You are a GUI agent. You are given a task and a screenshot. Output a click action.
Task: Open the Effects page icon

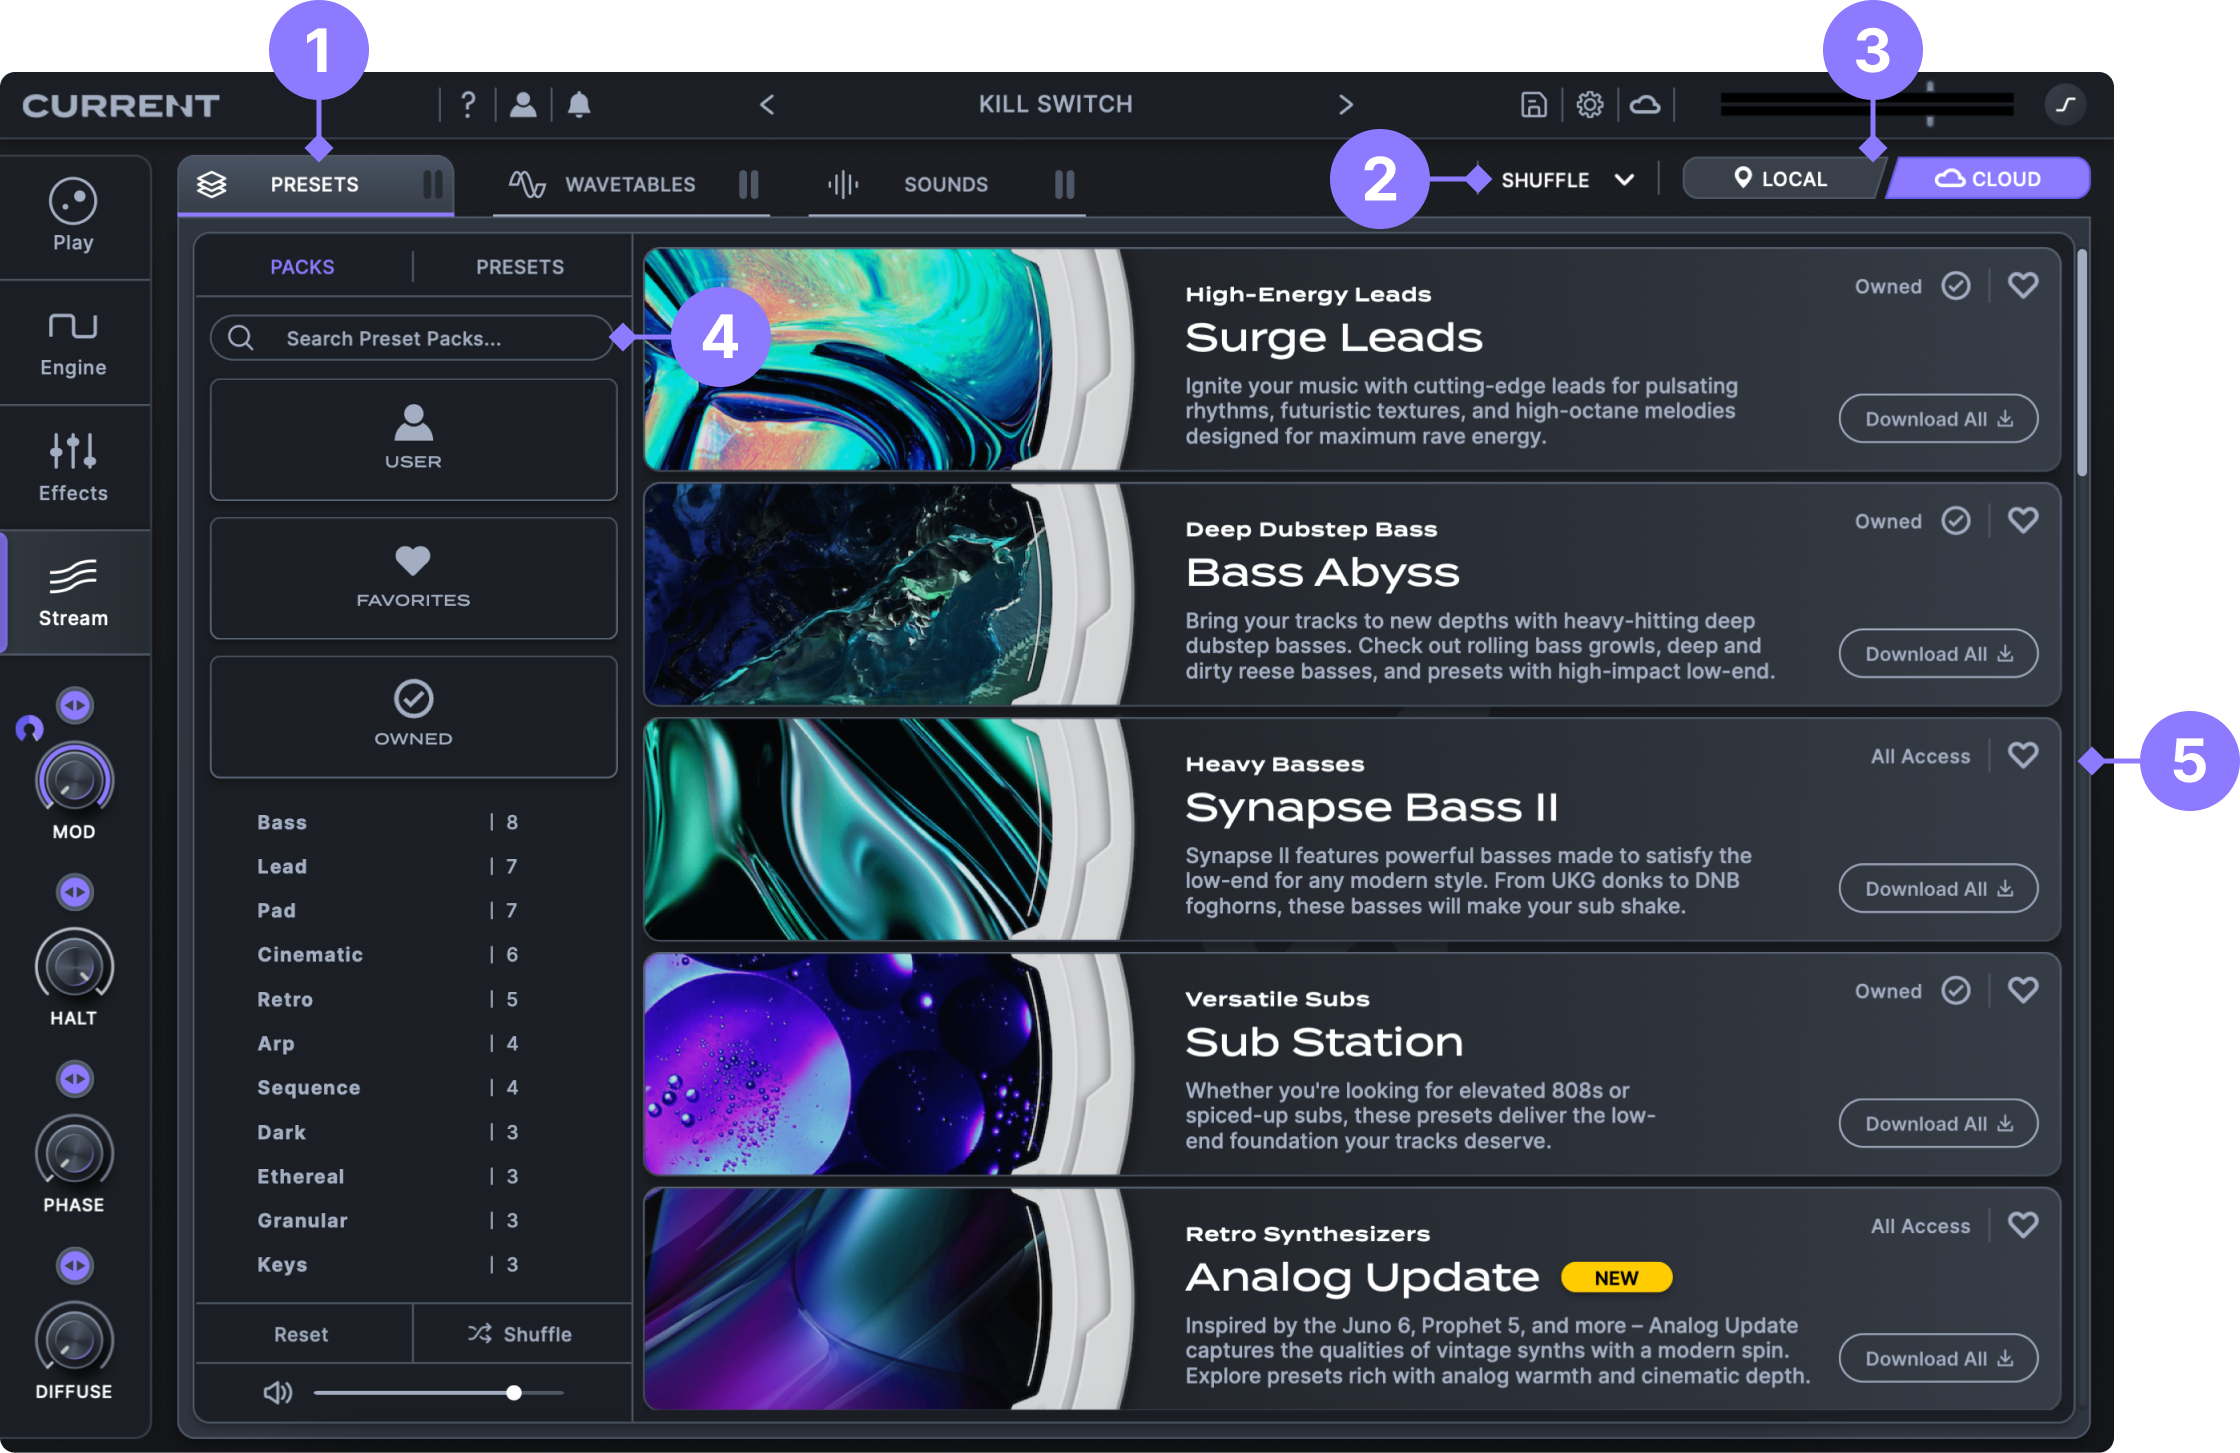(x=73, y=452)
